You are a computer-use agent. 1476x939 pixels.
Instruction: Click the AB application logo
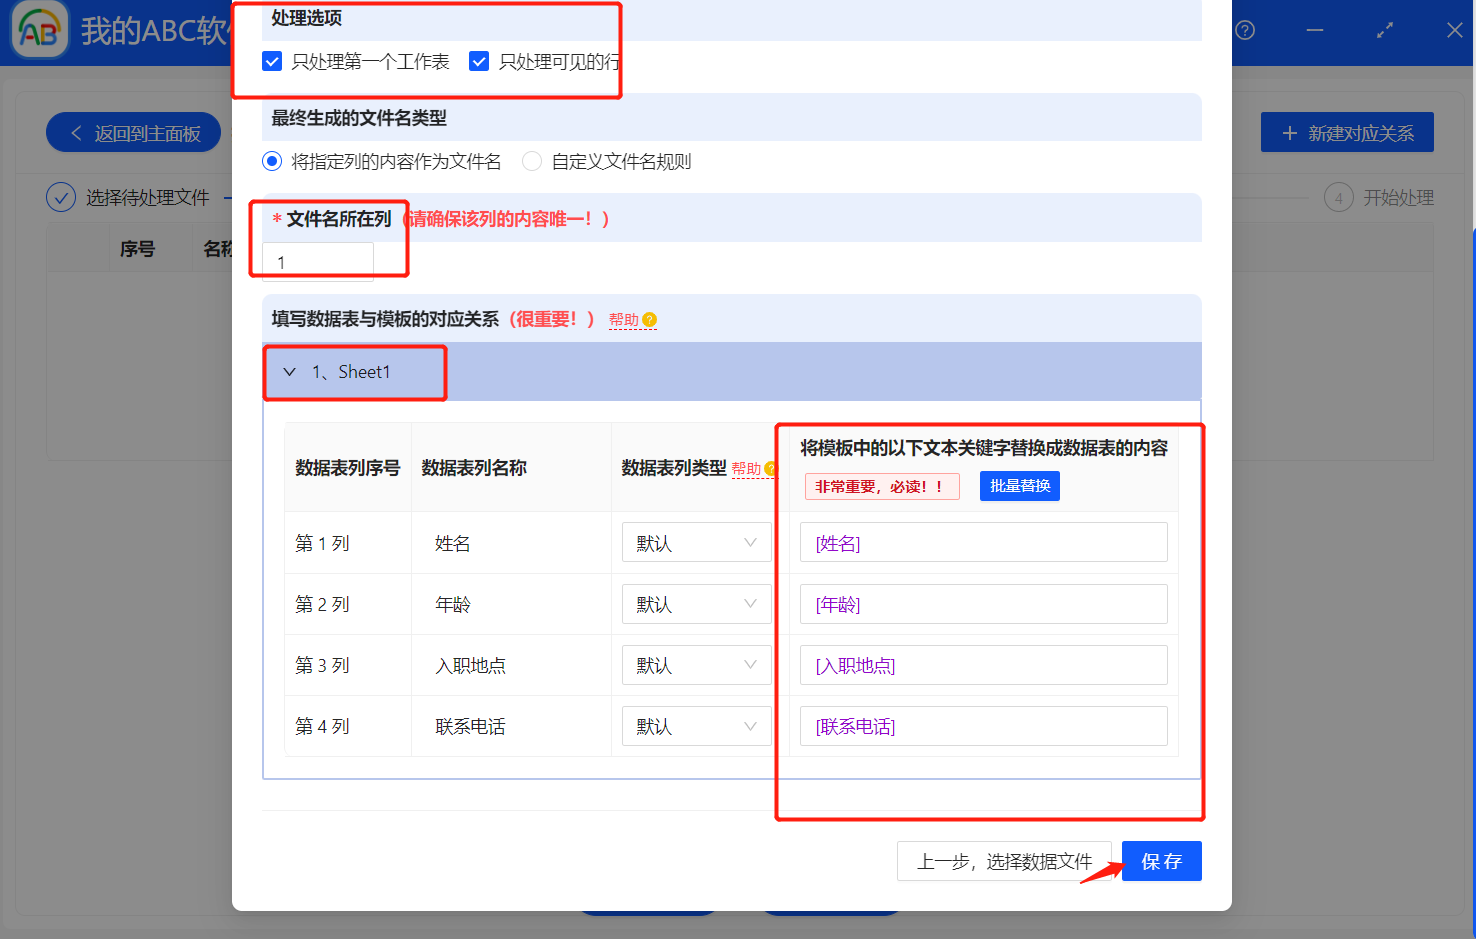pos(38,30)
